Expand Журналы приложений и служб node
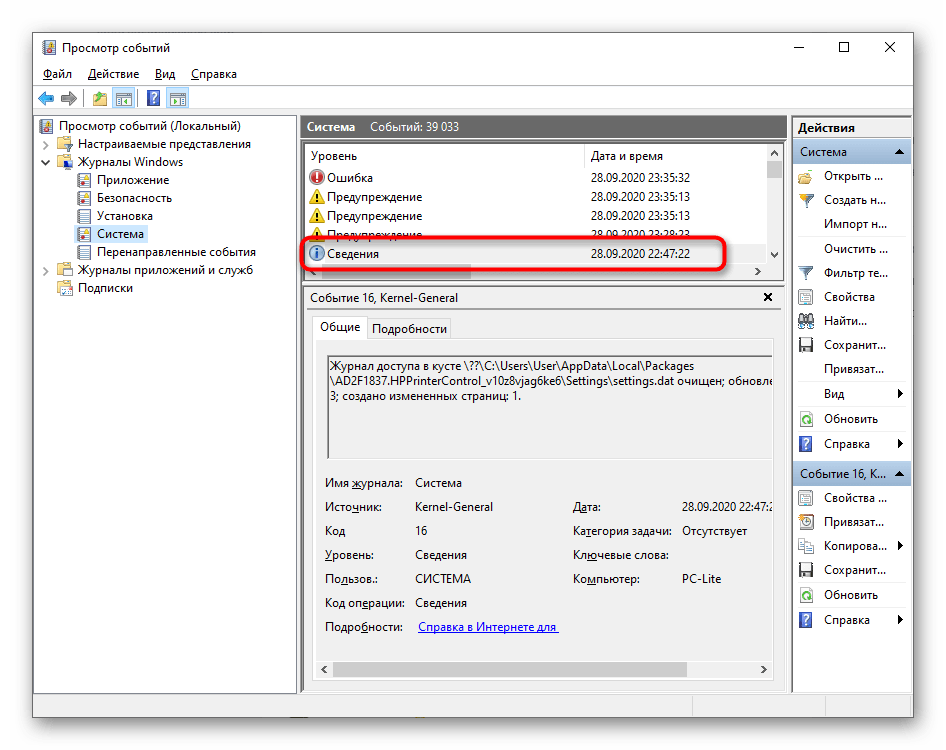Screen dimensions: 946x750 pyautogui.click(x=46, y=270)
